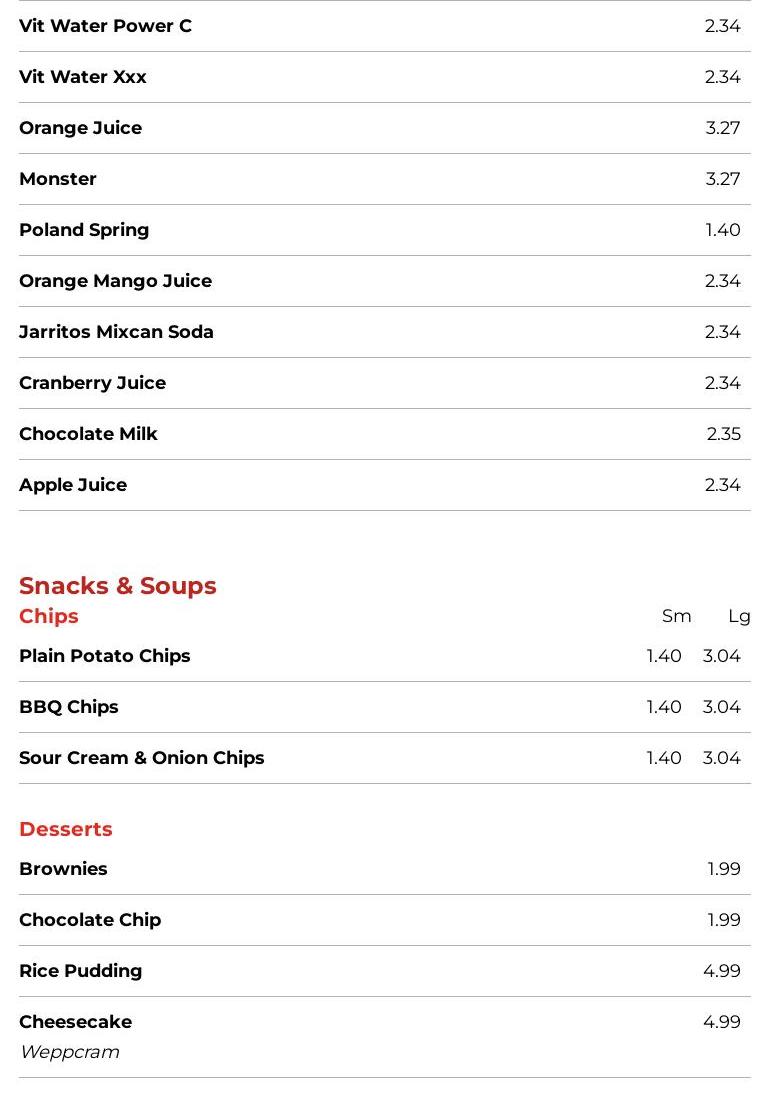Open the Sour Cream & Onion Chips item

(x=385, y=758)
